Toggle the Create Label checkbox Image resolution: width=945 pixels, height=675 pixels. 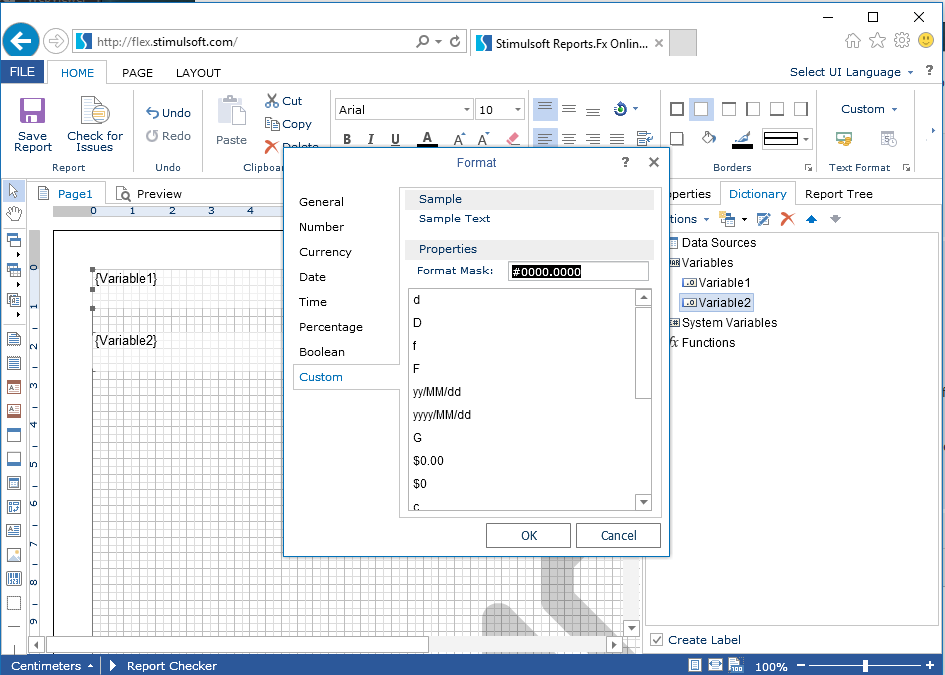pyautogui.click(x=657, y=640)
